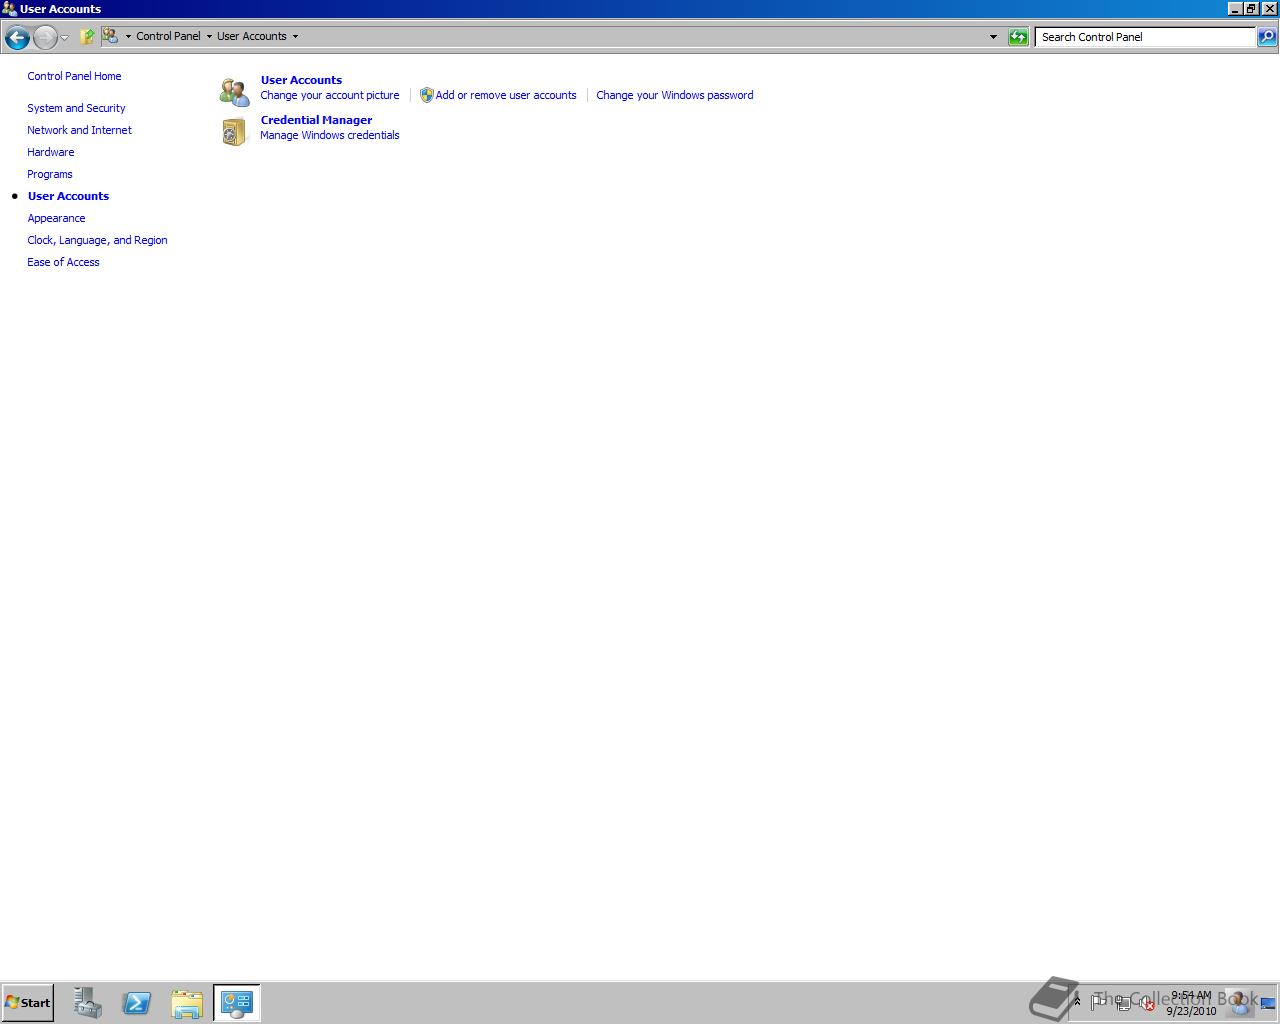Open the recent pages dropdown arrow

pos(65,38)
